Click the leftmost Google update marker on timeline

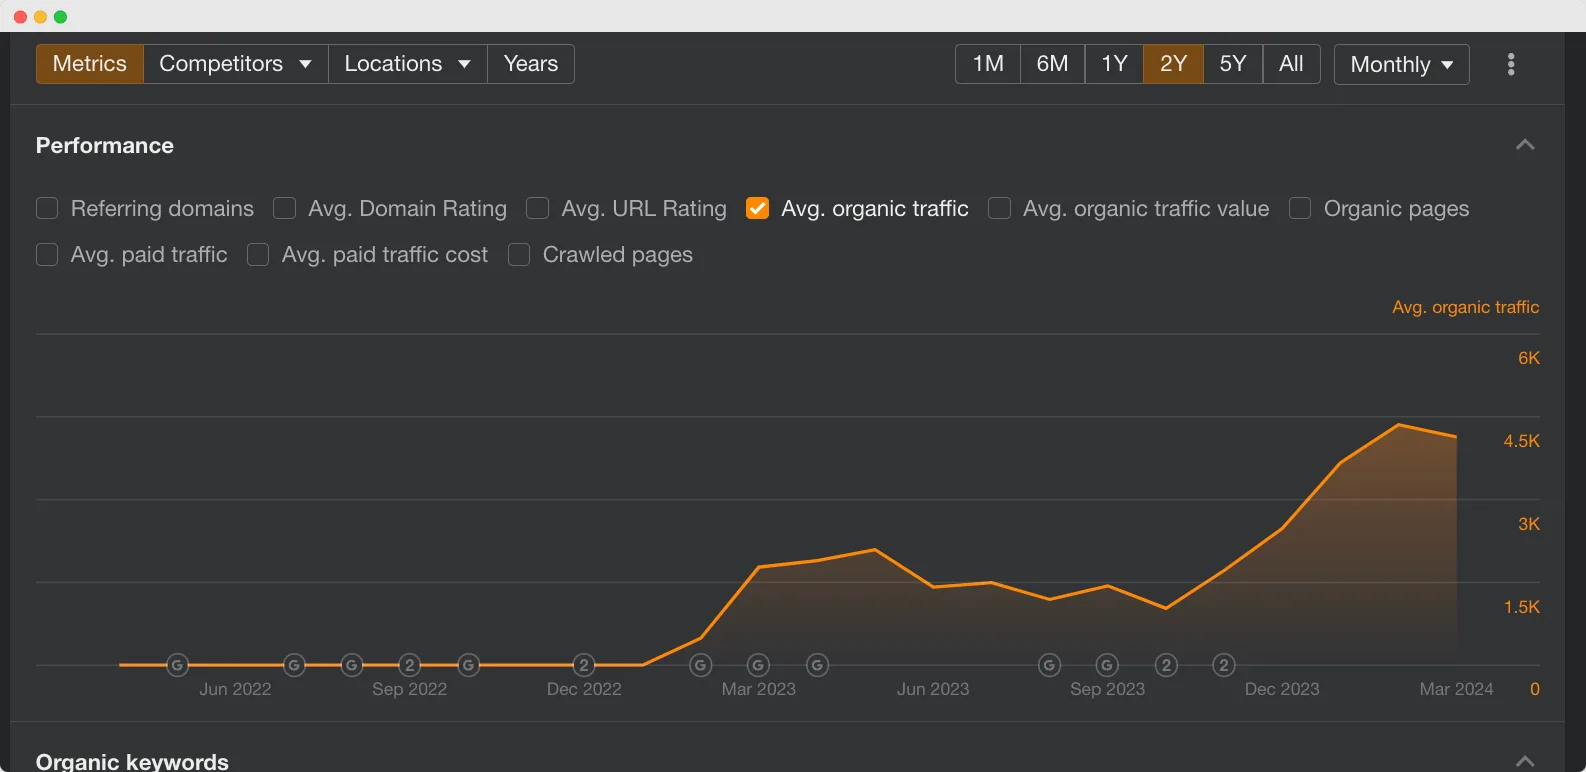(x=177, y=665)
